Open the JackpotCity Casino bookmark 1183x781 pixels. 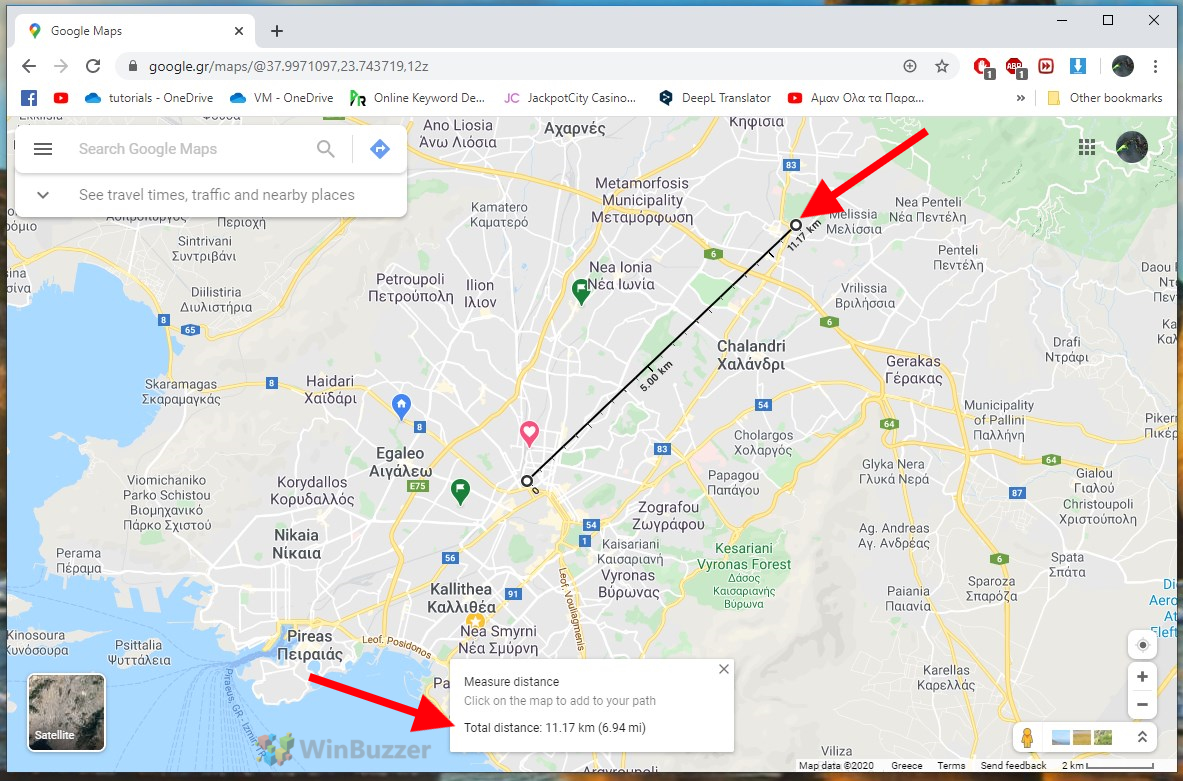pyautogui.click(x=570, y=98)
